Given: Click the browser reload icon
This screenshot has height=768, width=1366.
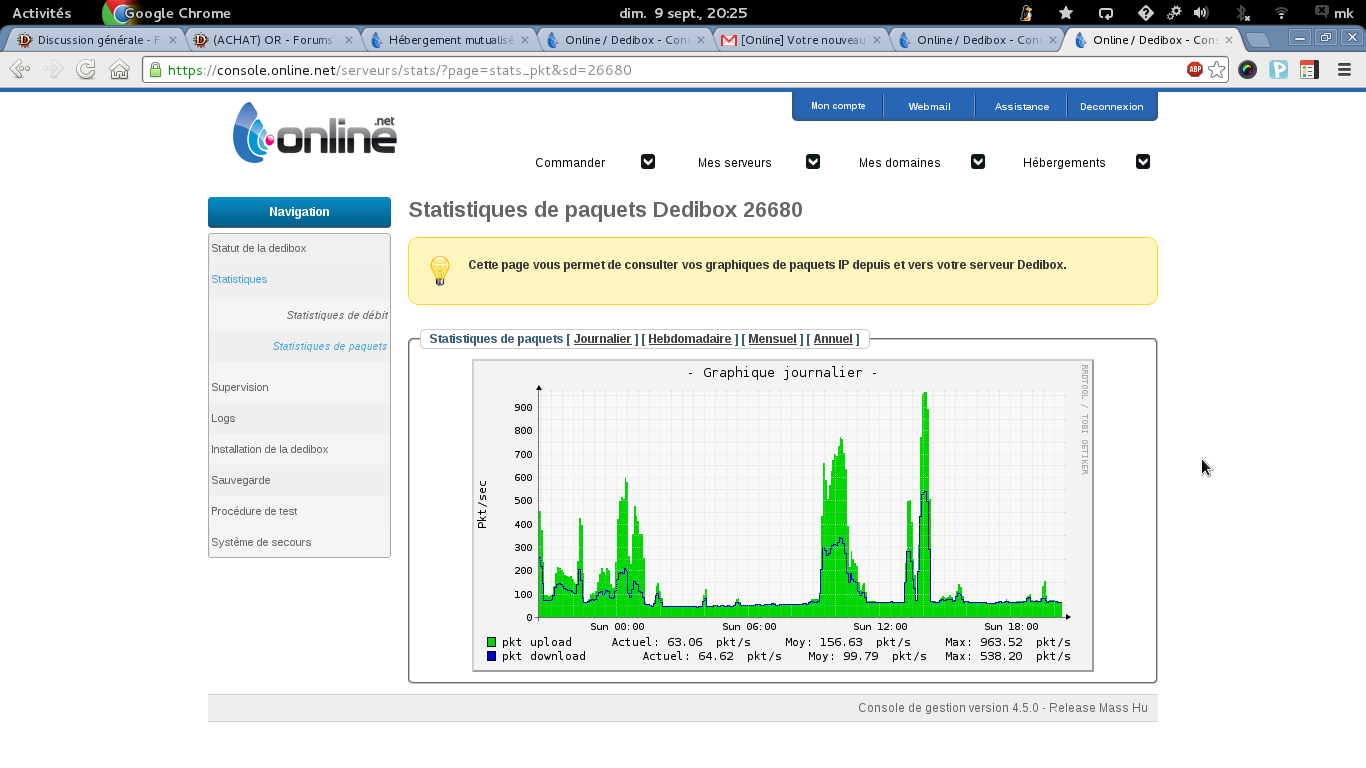Looking at the screenshot, I should [86, 70].
